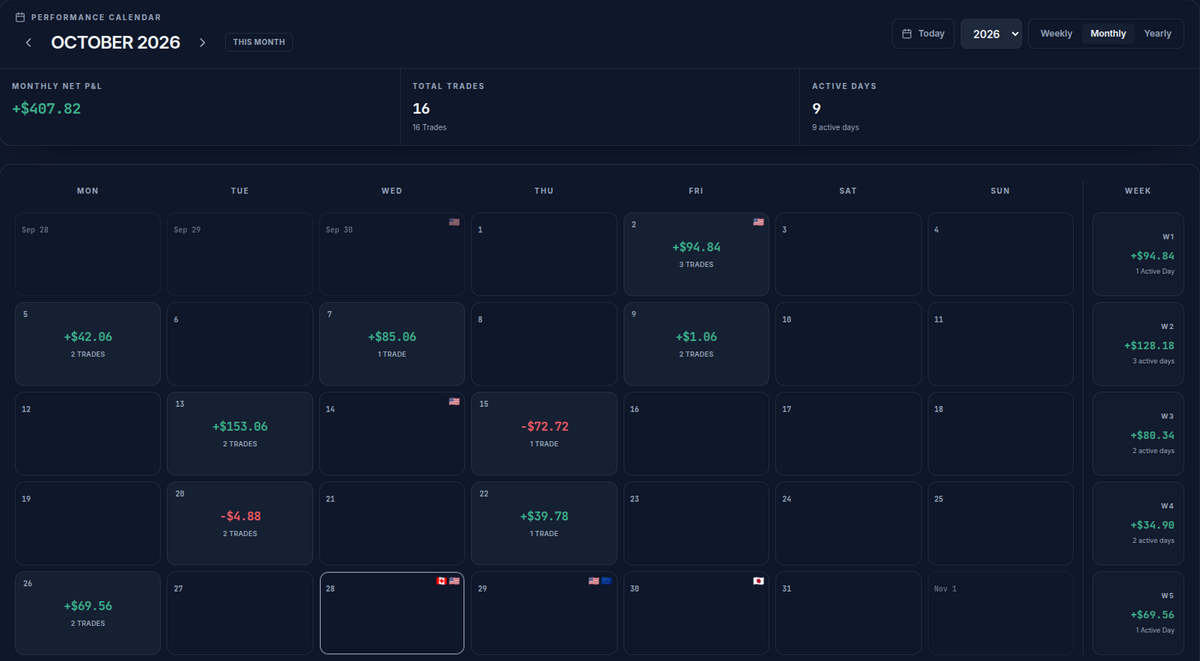This screenshot has width=1200, height=661.
Task: Click the Japan flag on October 30
Action: (x=758, y=581)
